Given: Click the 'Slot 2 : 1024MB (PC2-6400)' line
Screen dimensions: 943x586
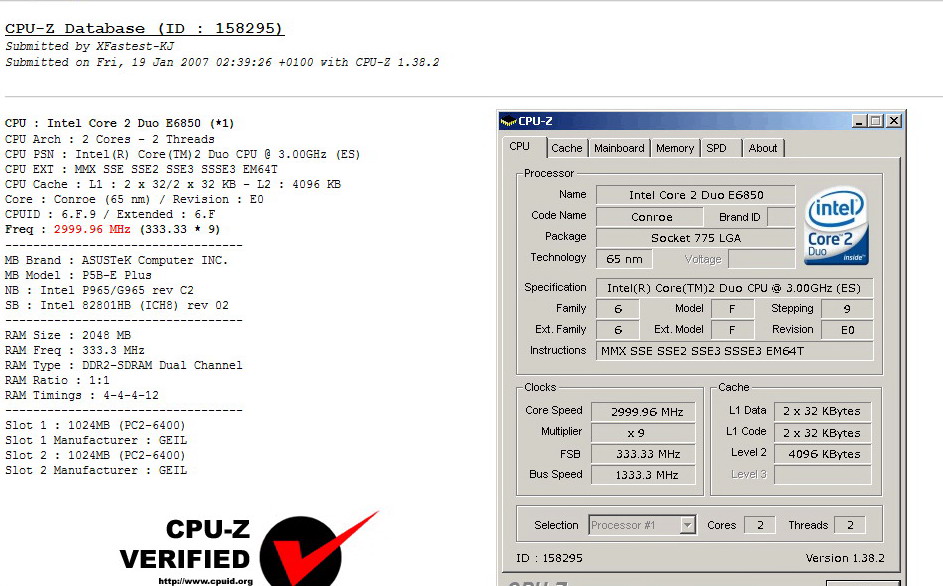Looking at the screenshot, I should coord(95,455).
